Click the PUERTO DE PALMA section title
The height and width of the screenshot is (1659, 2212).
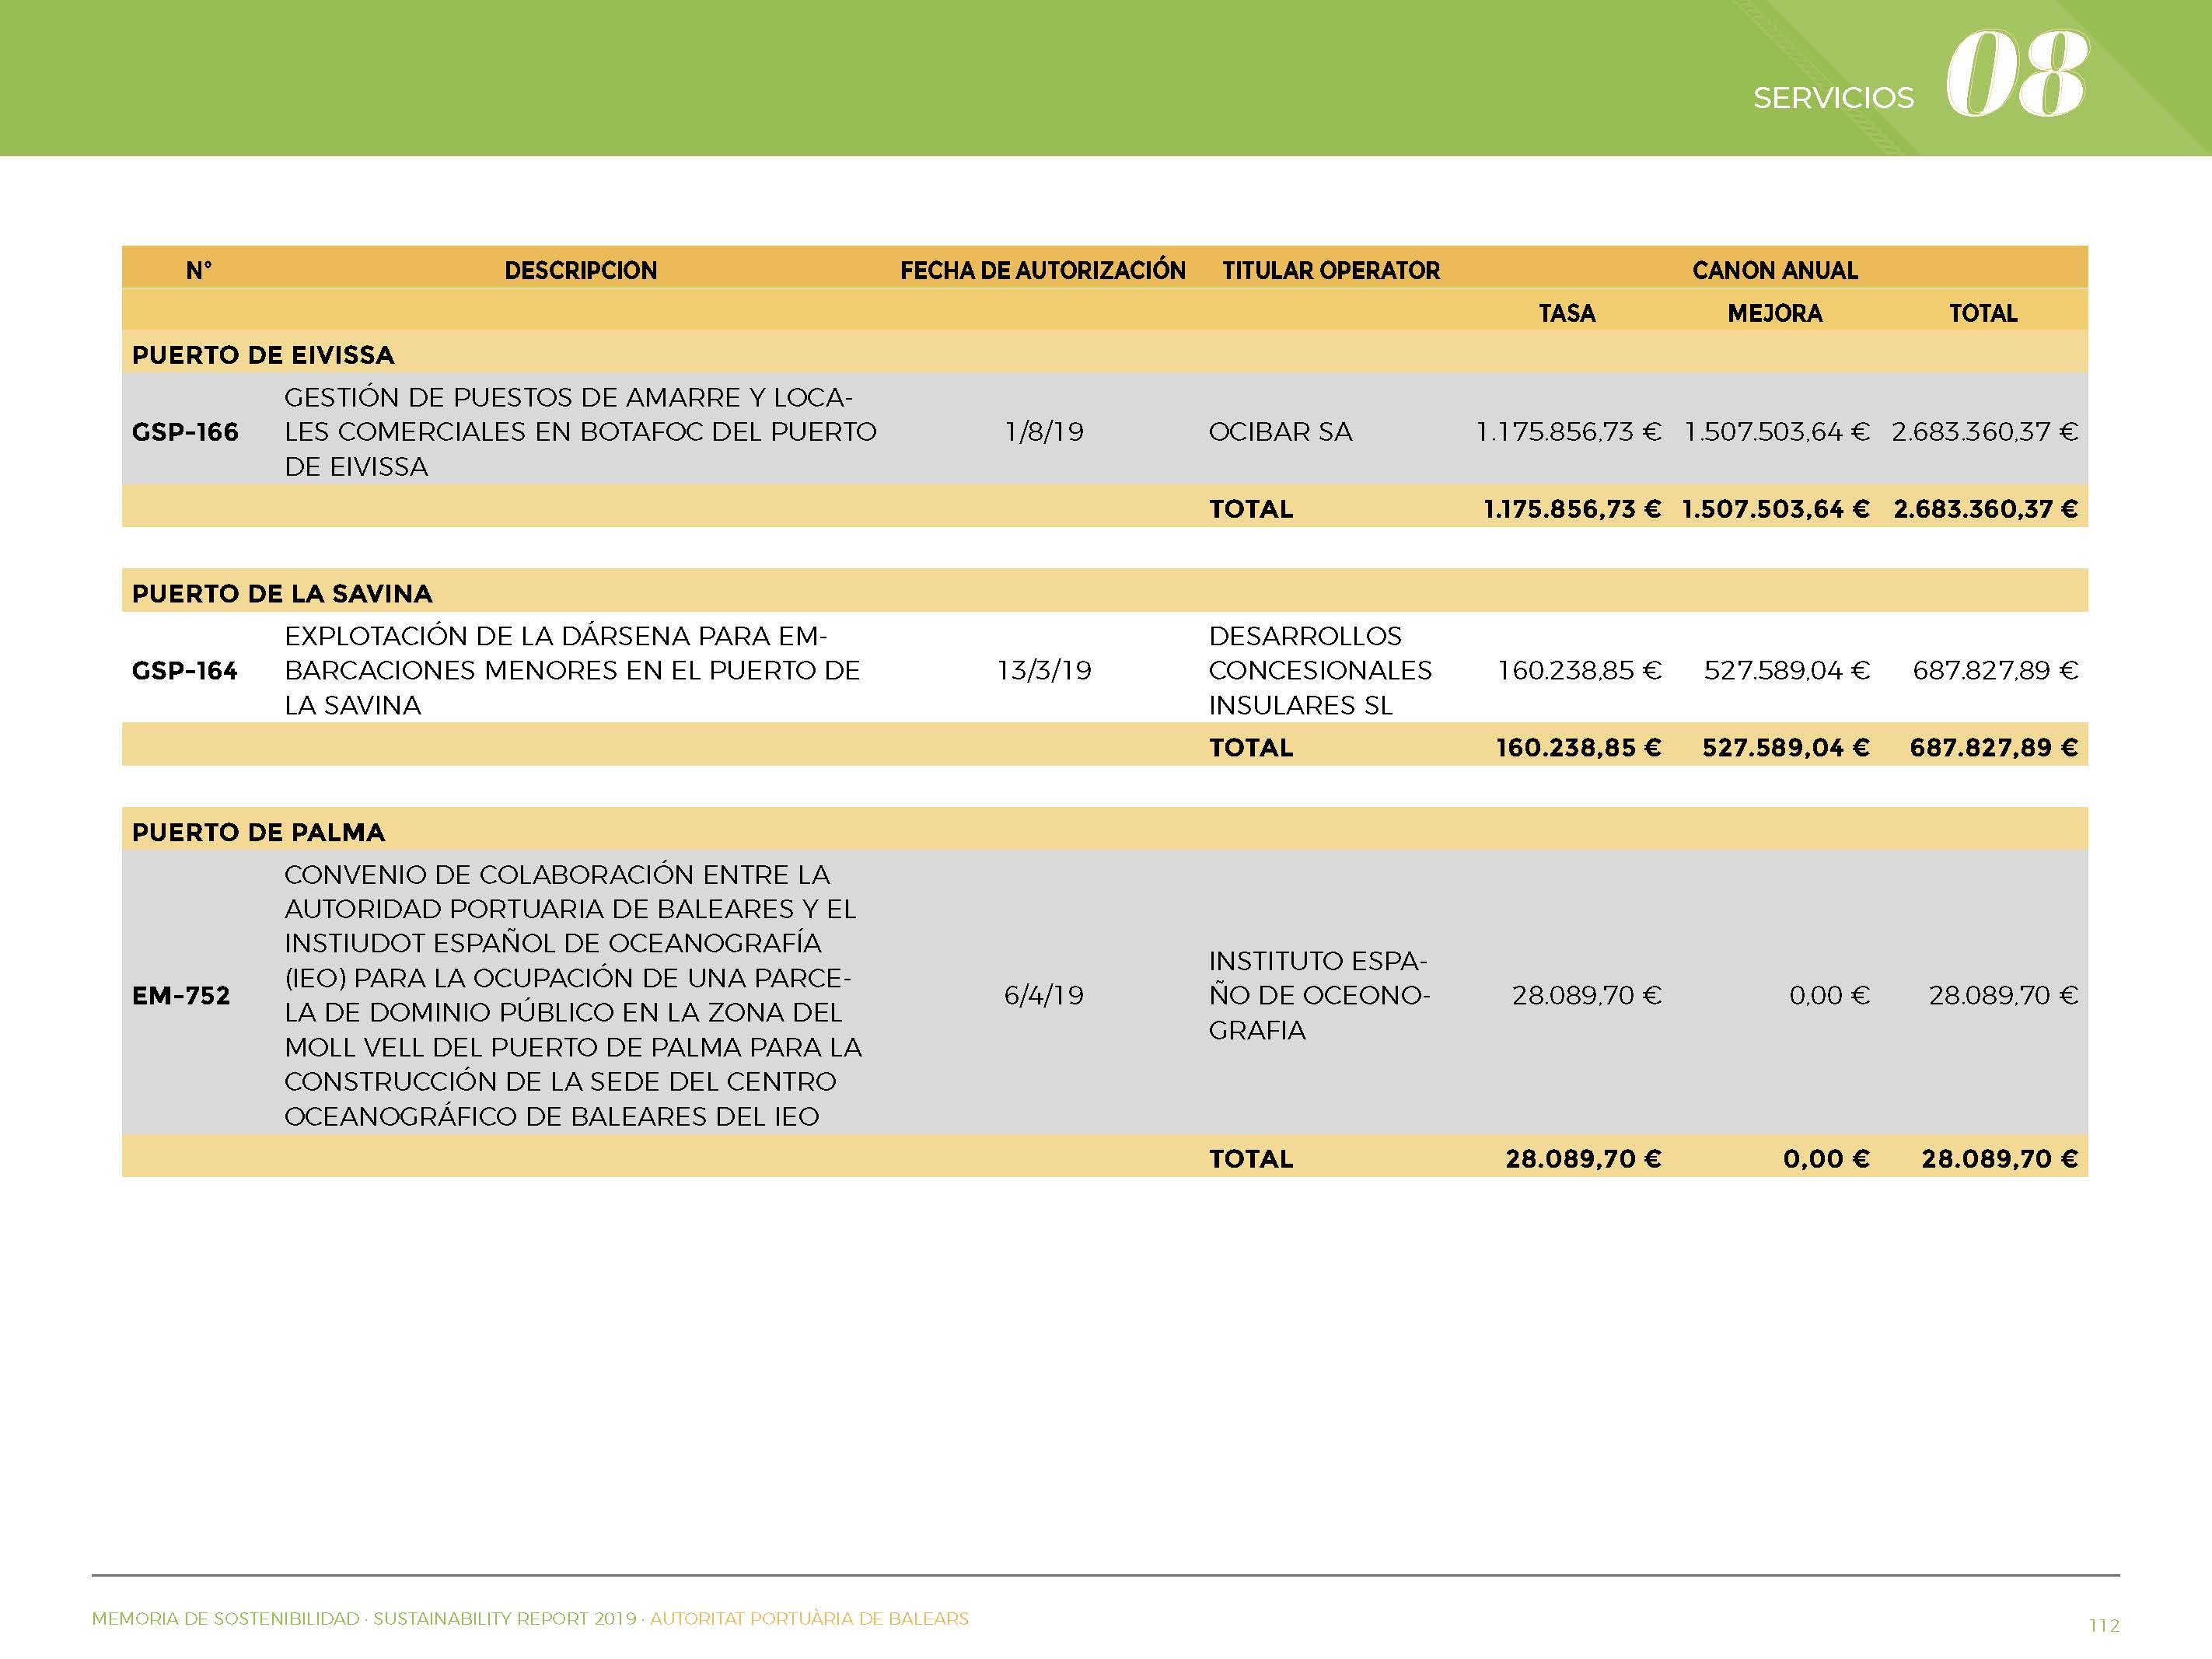pyautogui.click(x=259, y=833)
